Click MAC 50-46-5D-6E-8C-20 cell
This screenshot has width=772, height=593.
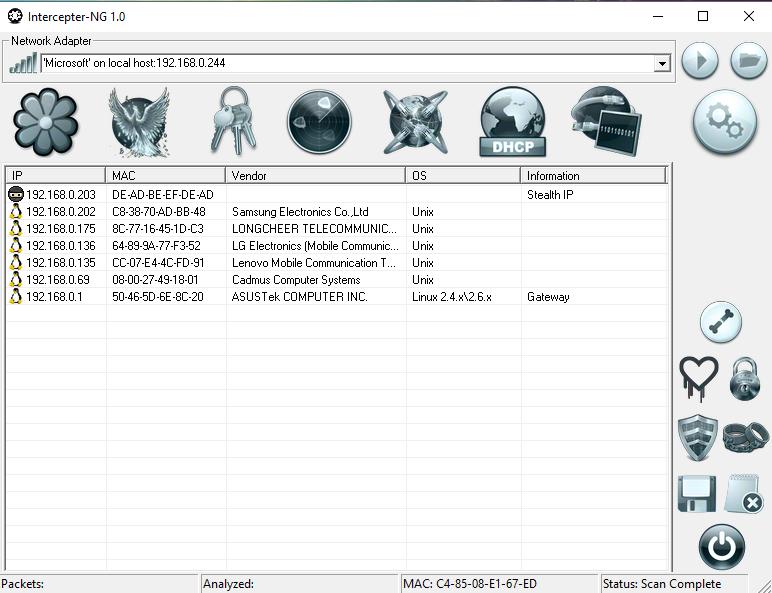point(158,297)
